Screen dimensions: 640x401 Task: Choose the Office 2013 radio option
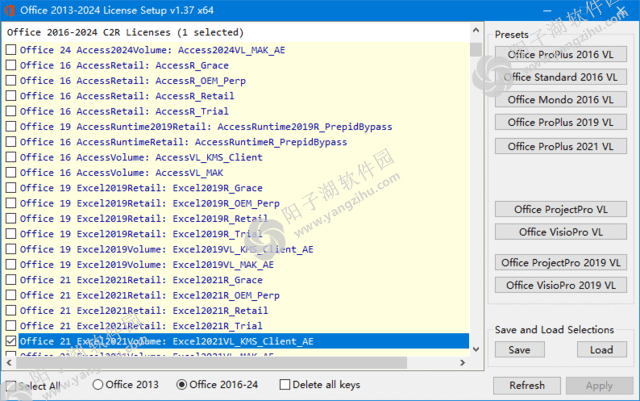pyautogui.click(x=98, y=385)
